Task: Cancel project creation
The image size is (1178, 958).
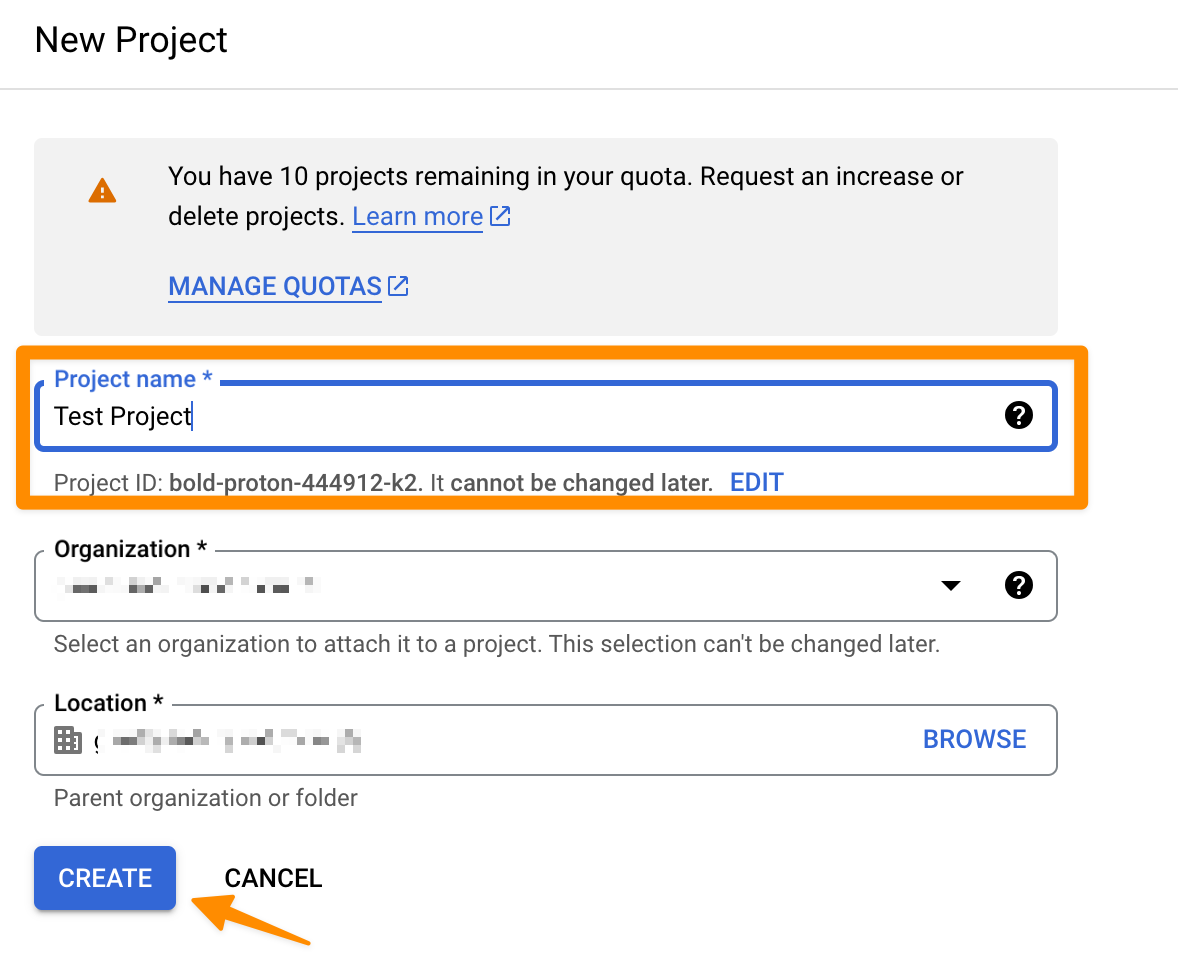Action: click(273, 878)
